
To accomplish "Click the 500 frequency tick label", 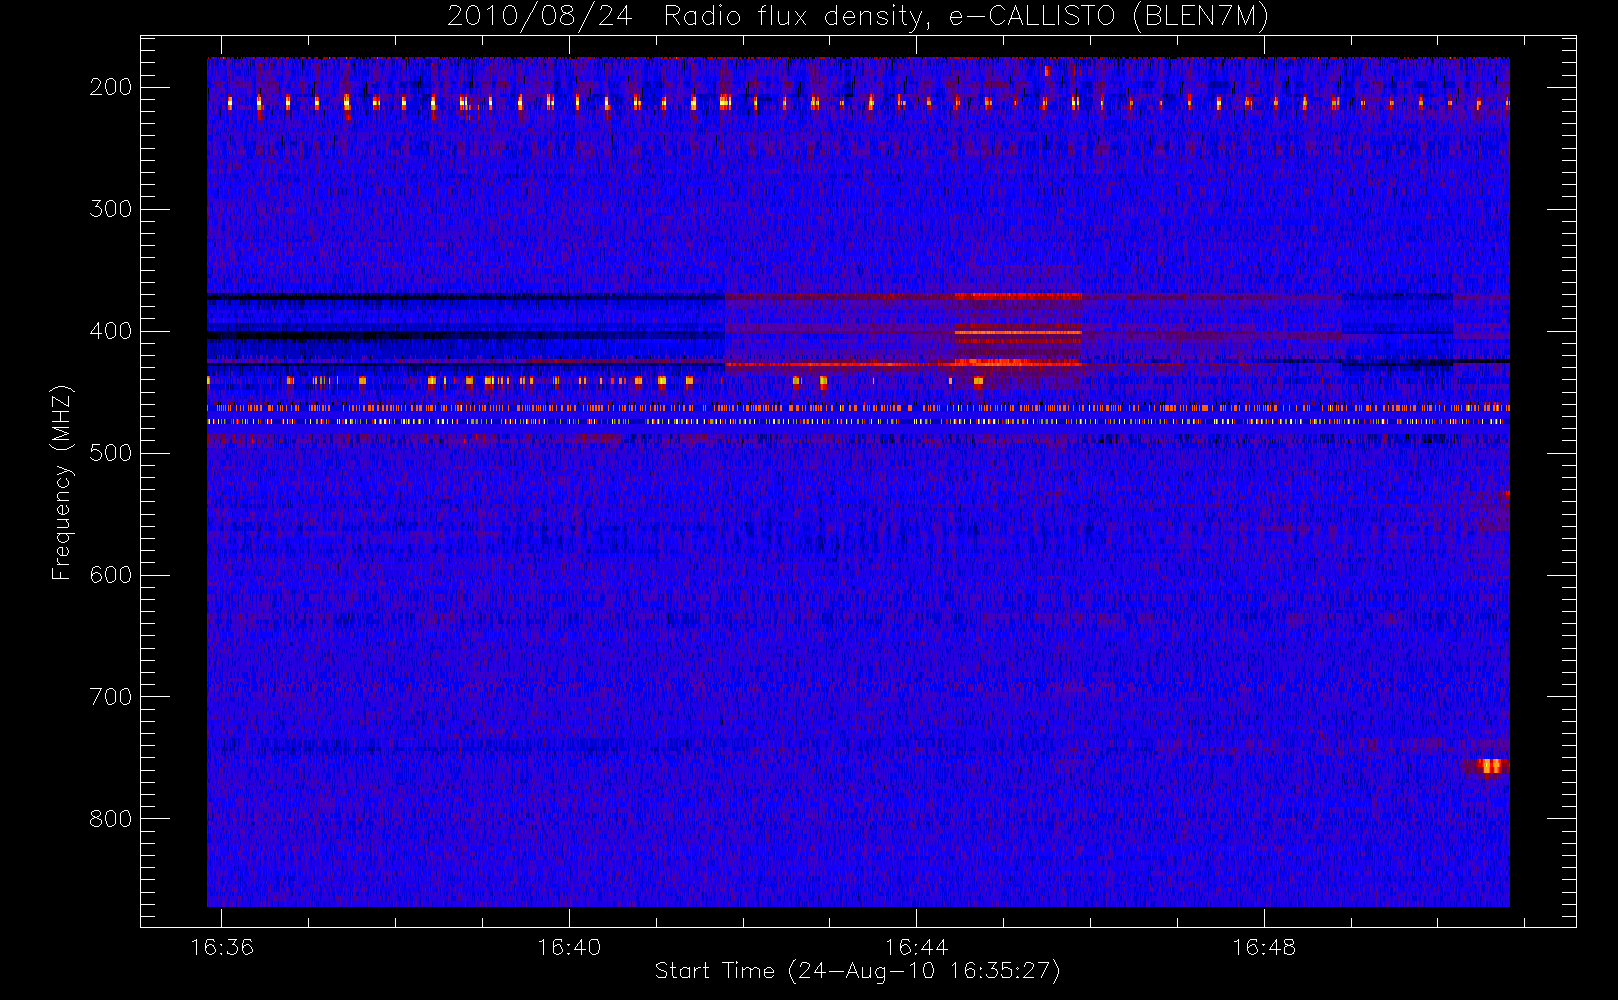I will 110,453.
